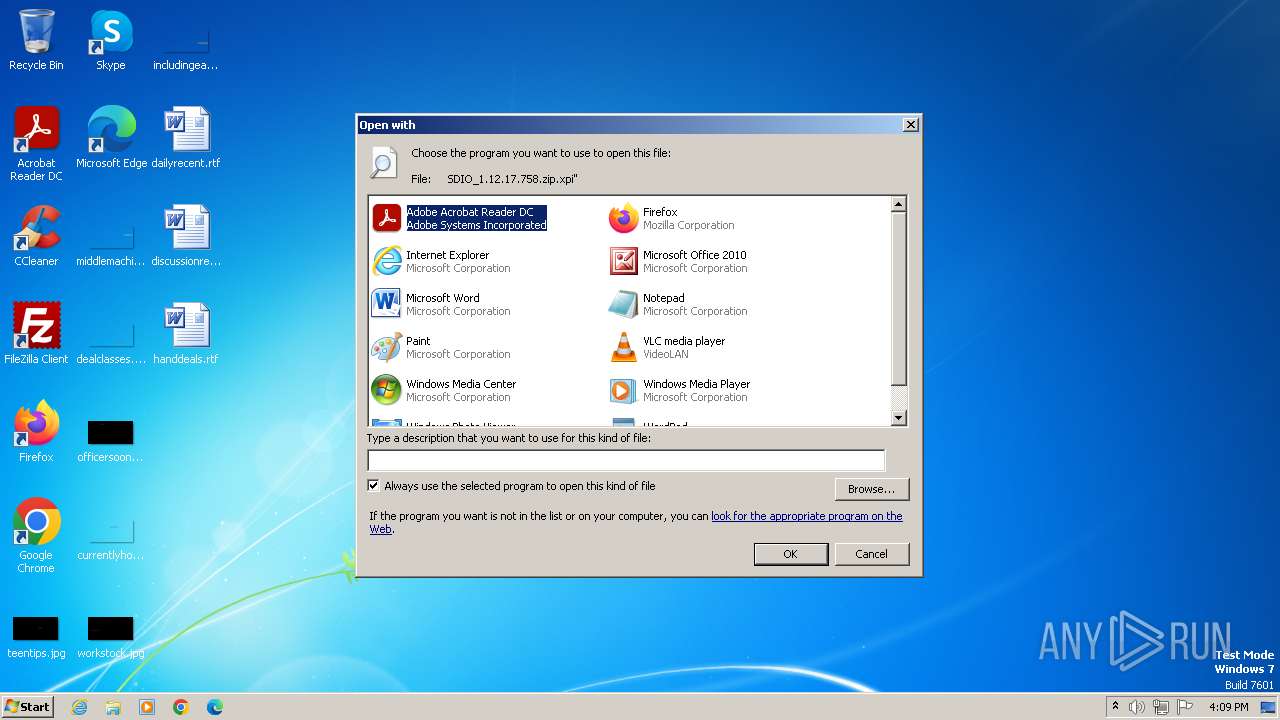Image resolution: width=1280 pixels, height=720 pixels.
Task: Click the Browse... button
Action: point(871,489)
